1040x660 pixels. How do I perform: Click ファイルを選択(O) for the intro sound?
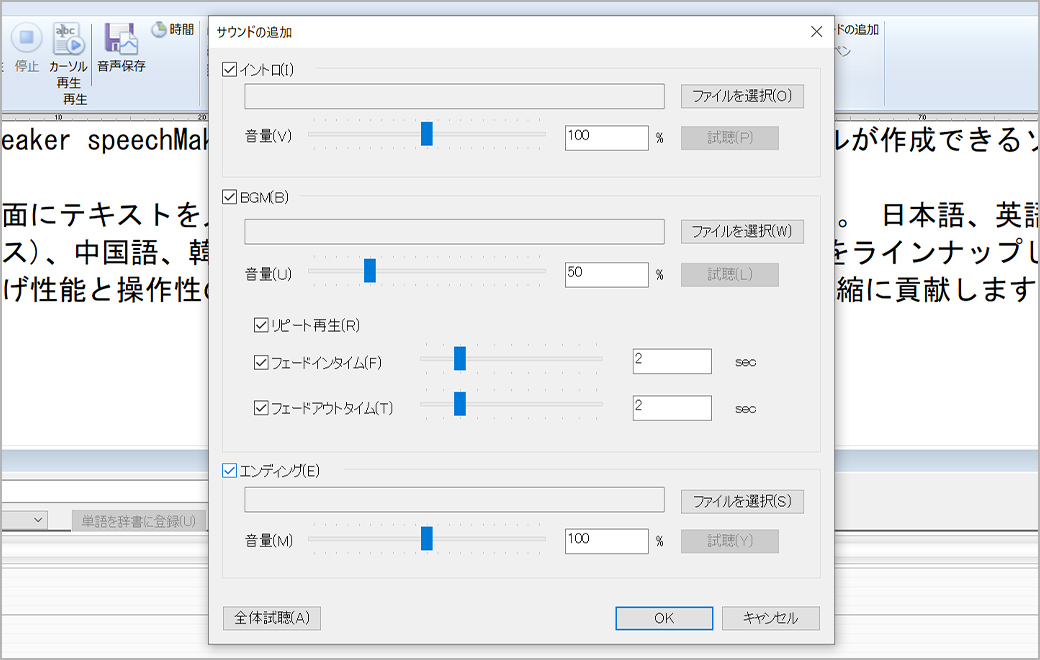click(x=742, y=97)
